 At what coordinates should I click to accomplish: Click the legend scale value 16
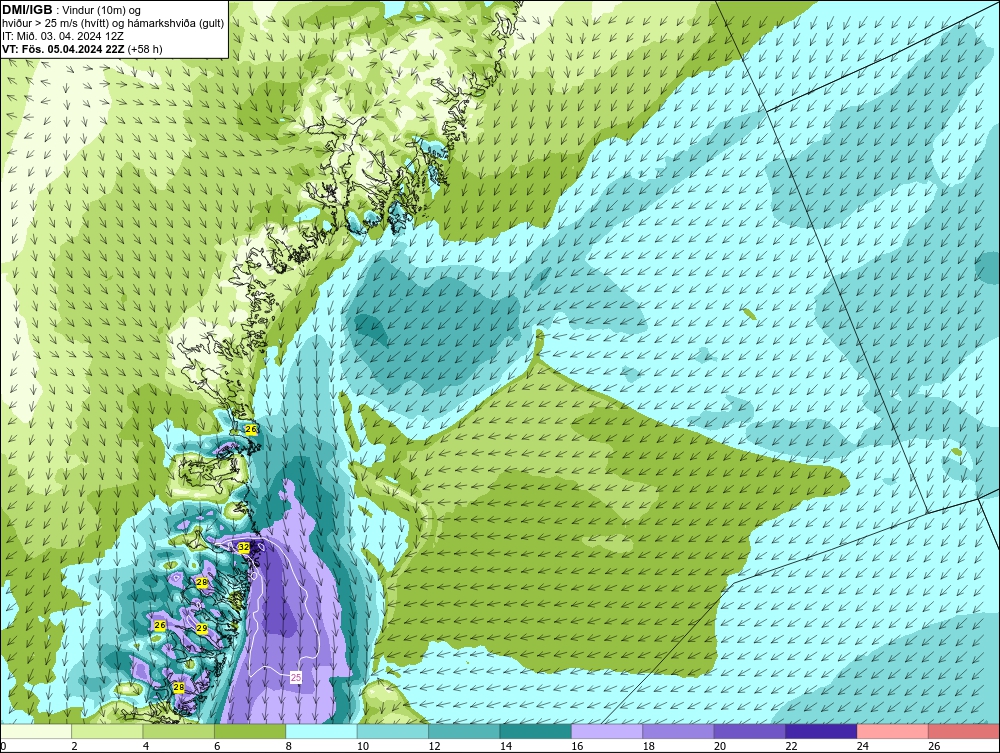click(x=577, y=746)
